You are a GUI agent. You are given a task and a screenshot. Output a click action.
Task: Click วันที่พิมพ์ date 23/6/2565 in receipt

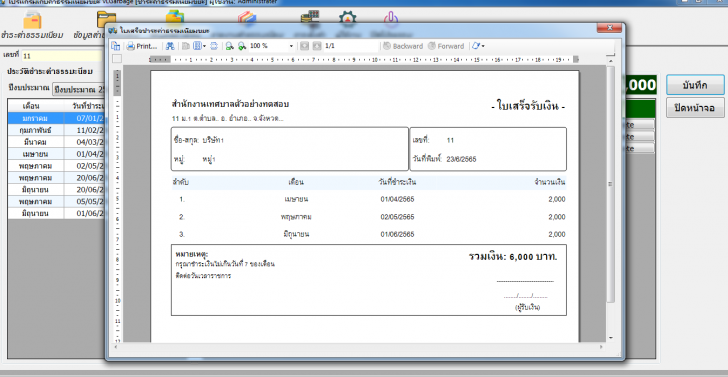click(x=444, y=159)
